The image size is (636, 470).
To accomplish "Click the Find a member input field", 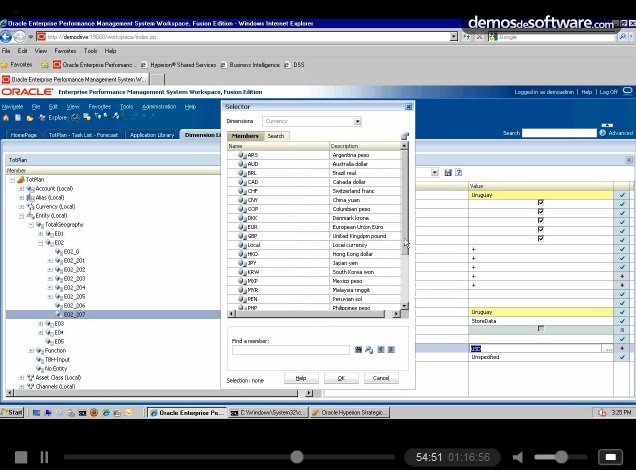I will point(290,350).
